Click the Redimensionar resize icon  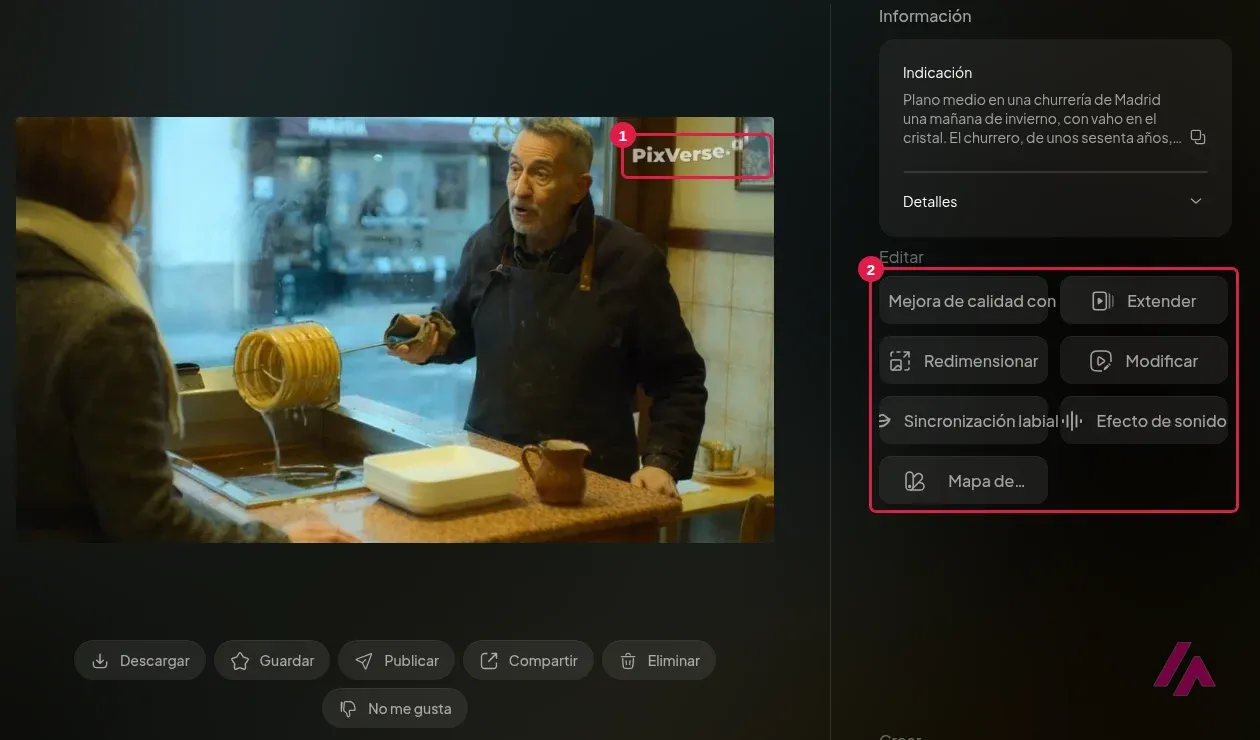pyautogui.click(x=900, y=361)
